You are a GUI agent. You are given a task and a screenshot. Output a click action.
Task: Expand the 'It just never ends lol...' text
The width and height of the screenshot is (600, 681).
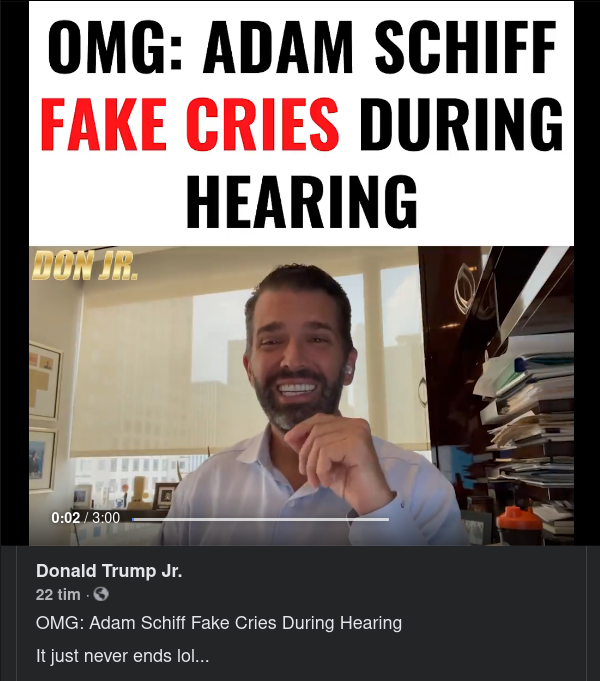[x=123, y=656]
